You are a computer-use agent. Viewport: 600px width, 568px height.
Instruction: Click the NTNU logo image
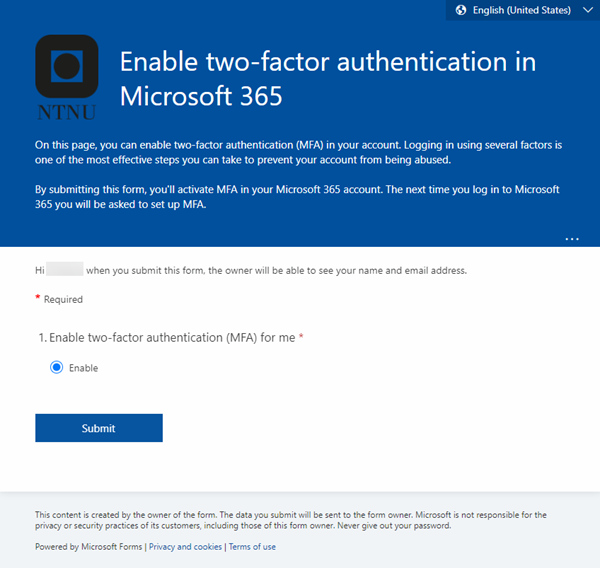coord(67,78)
